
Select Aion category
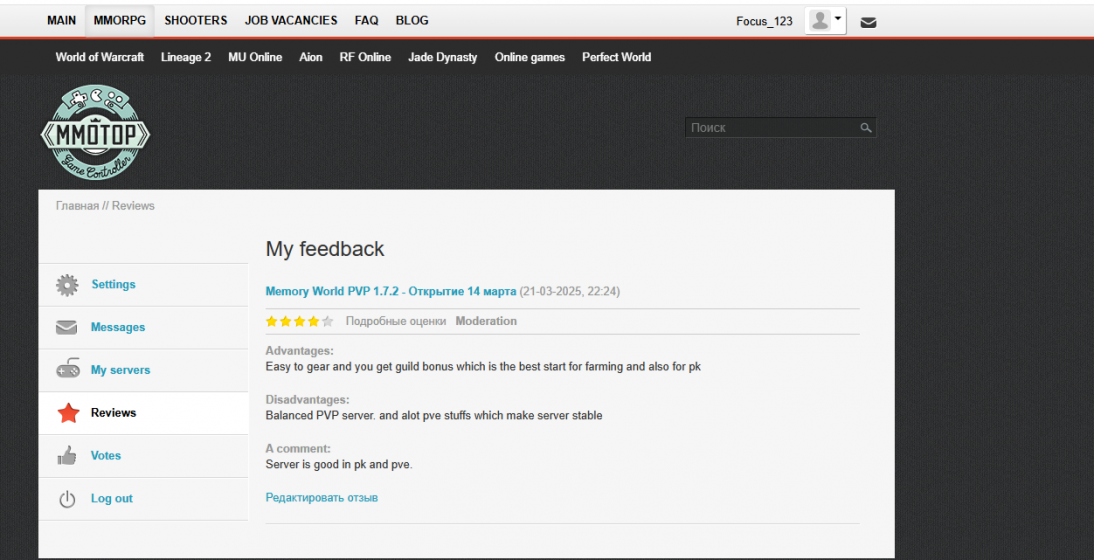click(x=311, y=57)
